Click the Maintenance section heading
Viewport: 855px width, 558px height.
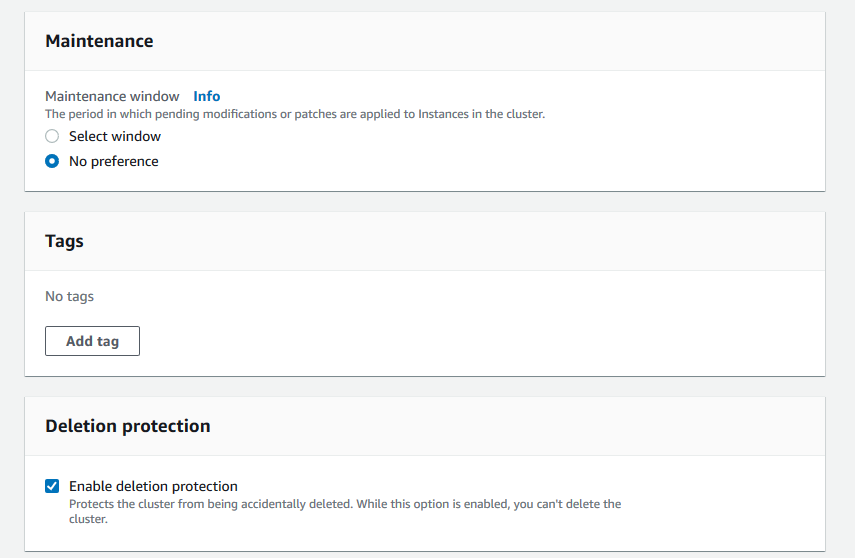[99, 41]
